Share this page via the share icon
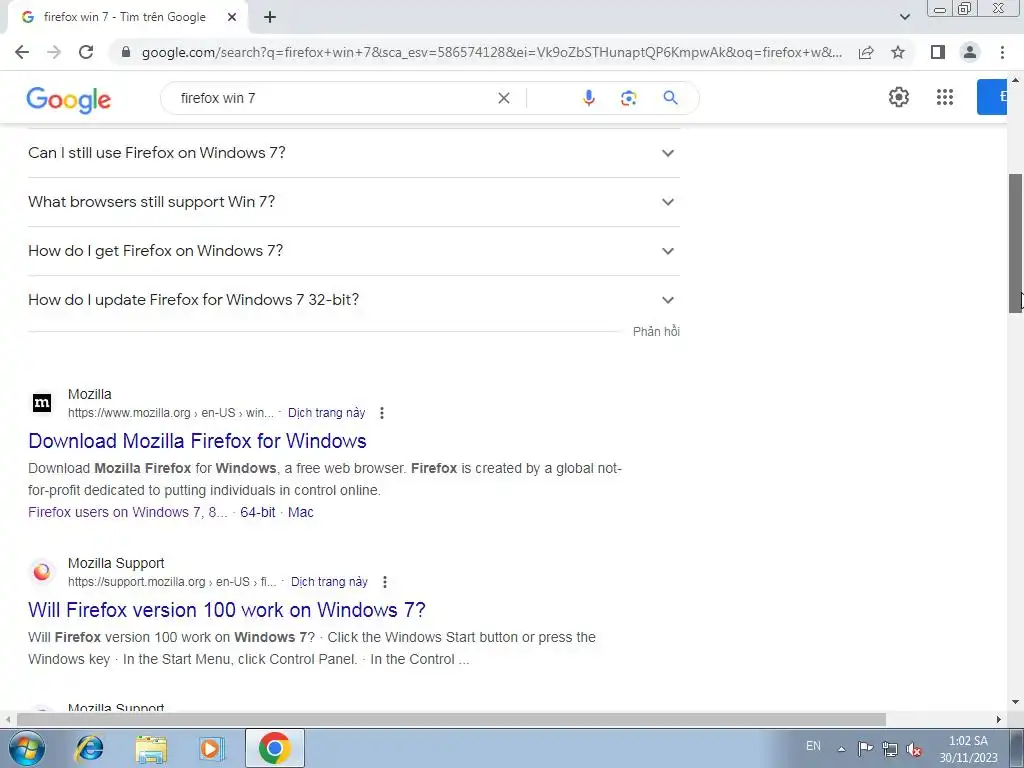This screenshot has height=768, width=1024. 866,52
